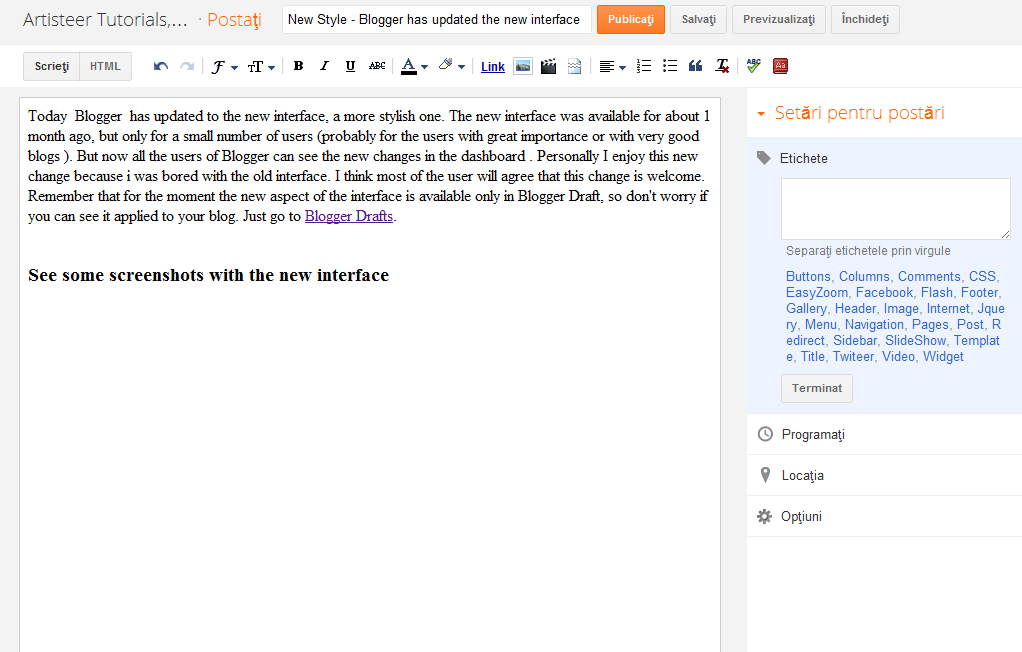Switch to Scrieți compose mode

(51, 67)
